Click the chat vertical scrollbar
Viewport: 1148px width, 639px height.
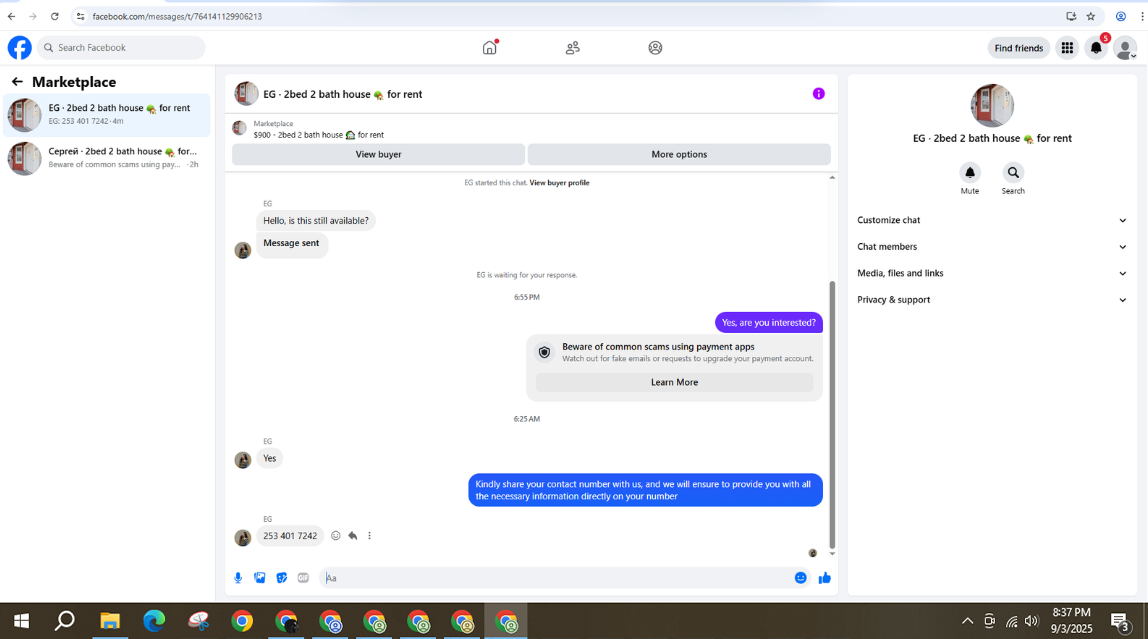(832, 414)
